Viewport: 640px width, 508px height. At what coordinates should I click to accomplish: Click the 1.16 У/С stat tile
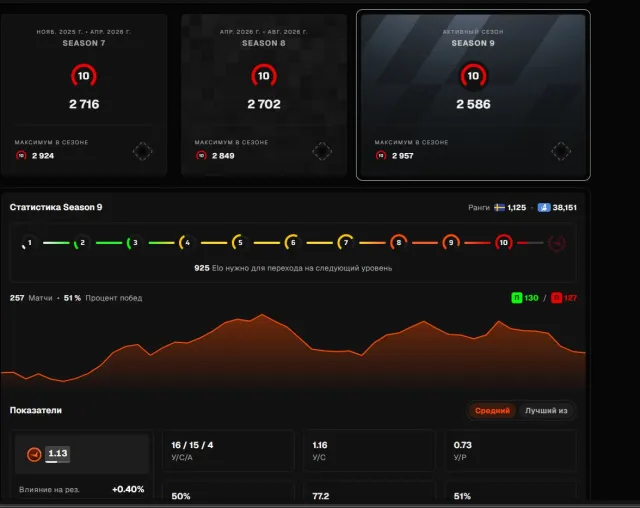click(x=369, y=450)
